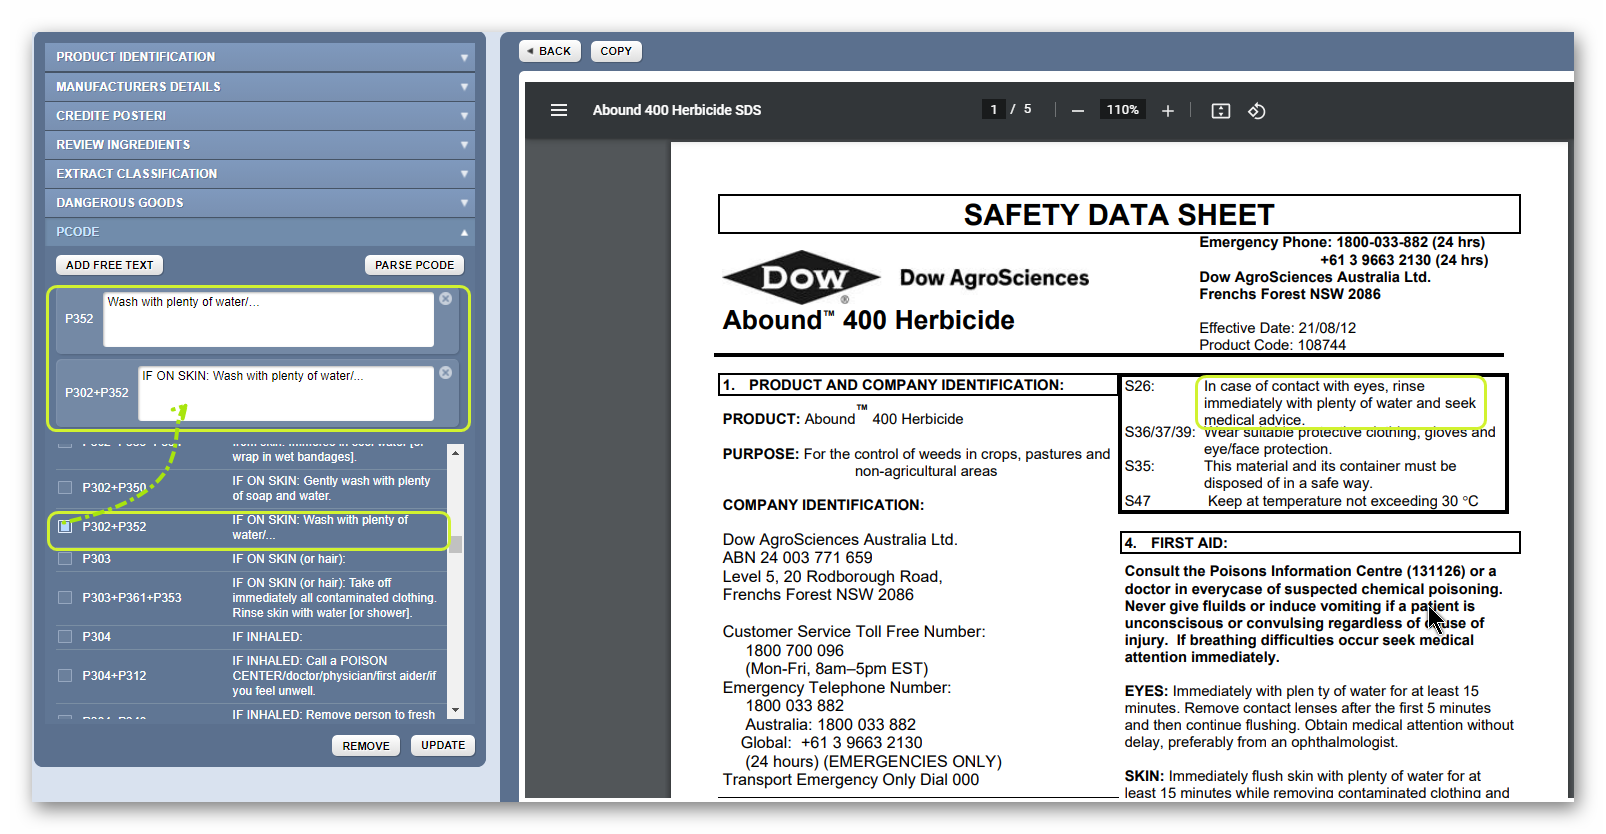Expand the Dangerous Goods section
This screenshot has height=834, width=1606.
pyautogui.click(x=260, y=203)
